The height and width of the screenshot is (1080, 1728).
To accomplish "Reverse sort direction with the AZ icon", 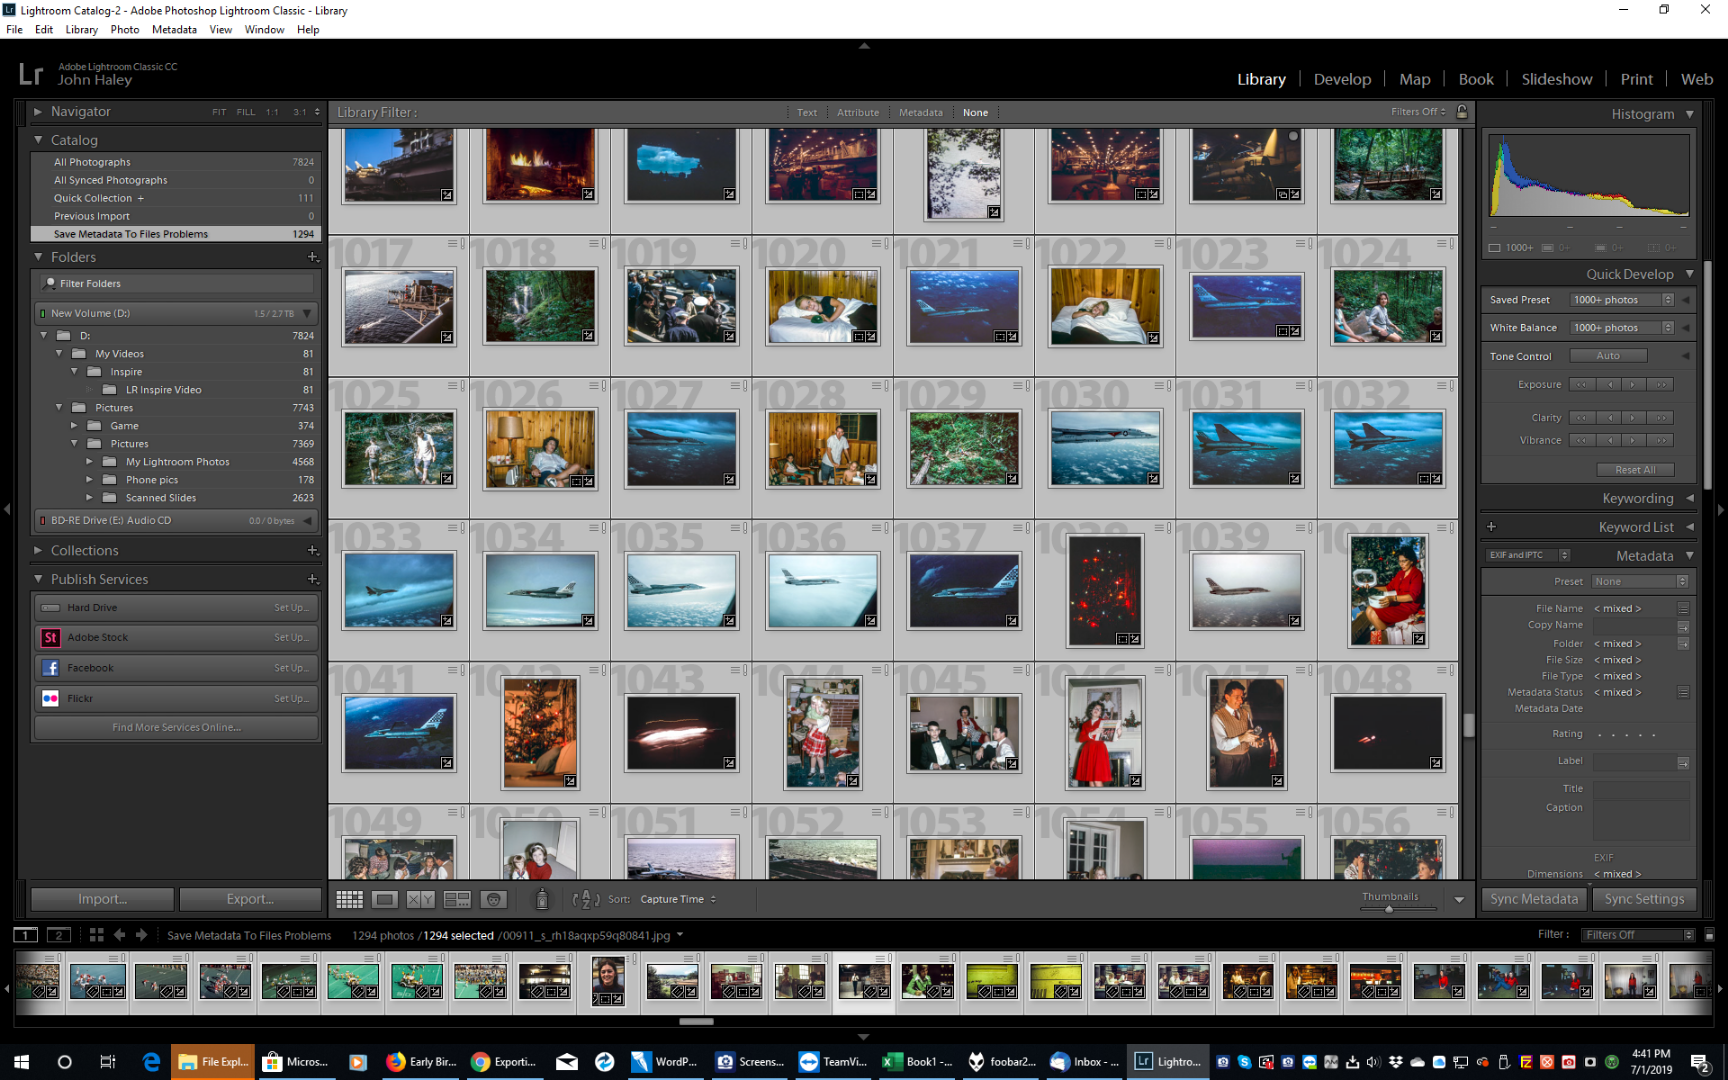I will point(586,900).
